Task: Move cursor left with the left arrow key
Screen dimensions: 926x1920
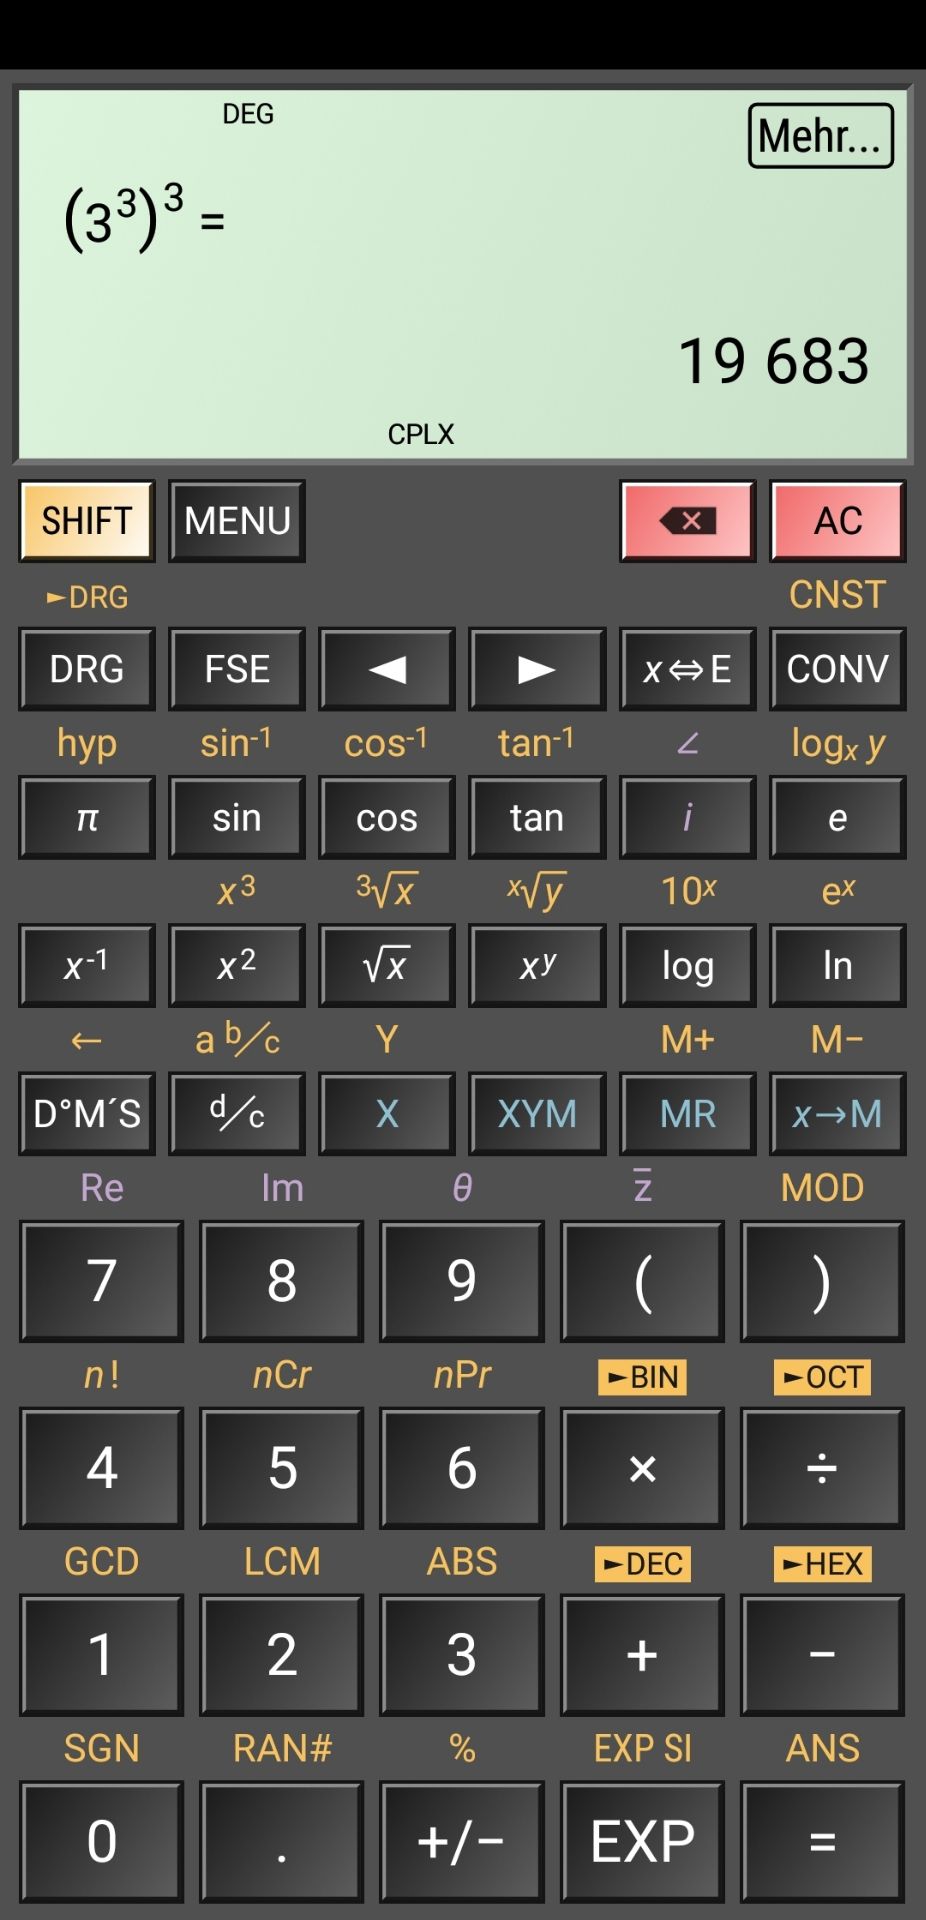Action: 387,669
